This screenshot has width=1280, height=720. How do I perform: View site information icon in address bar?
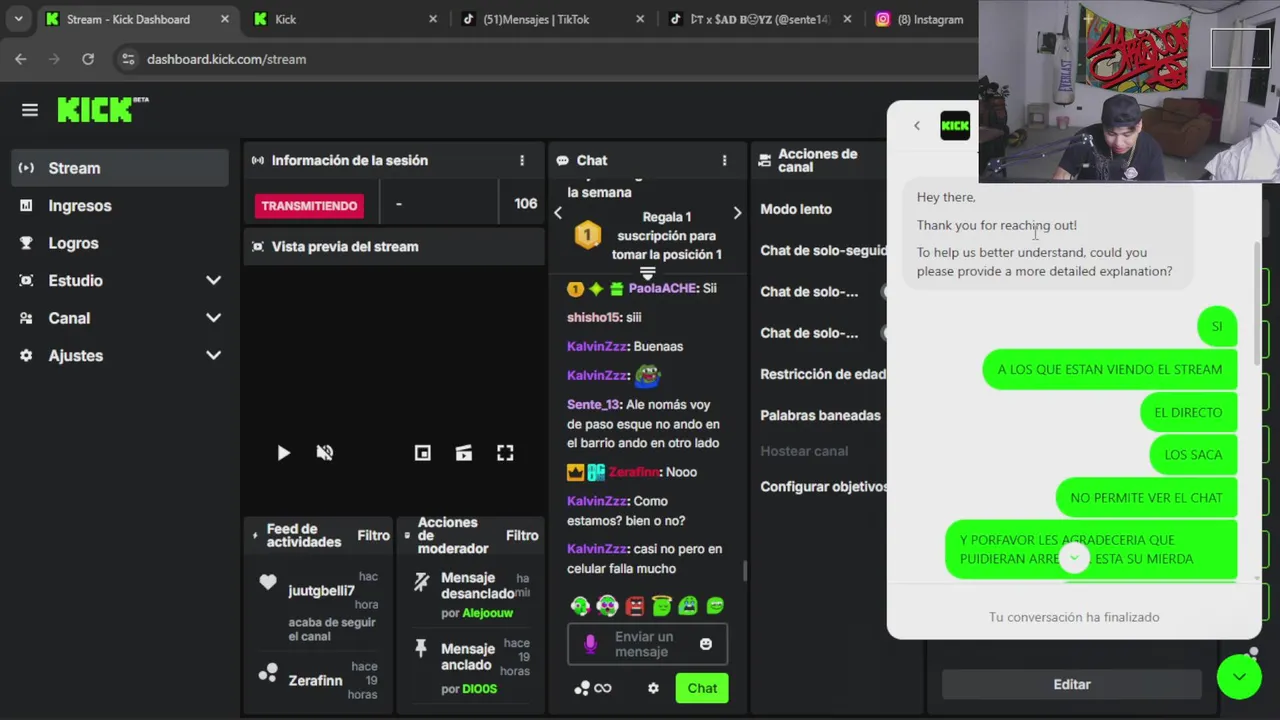[x=128, y=59]
